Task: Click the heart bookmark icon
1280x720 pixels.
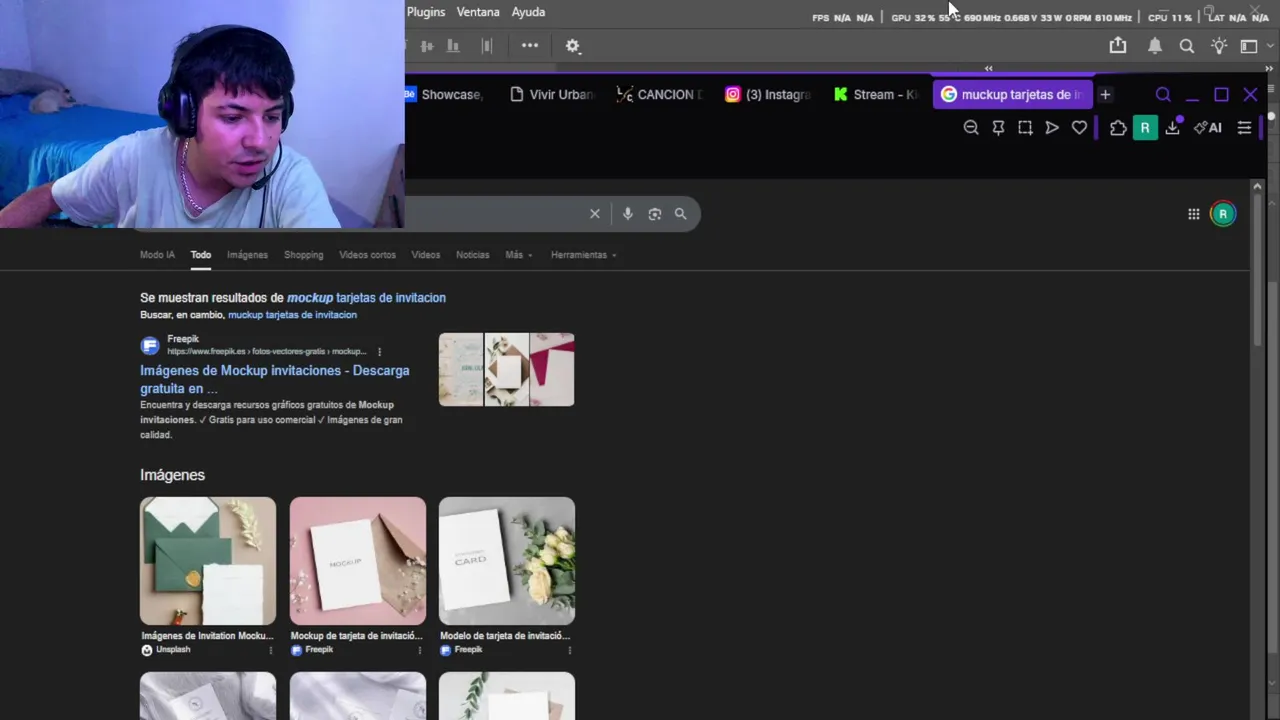Action: point(1079,128)
